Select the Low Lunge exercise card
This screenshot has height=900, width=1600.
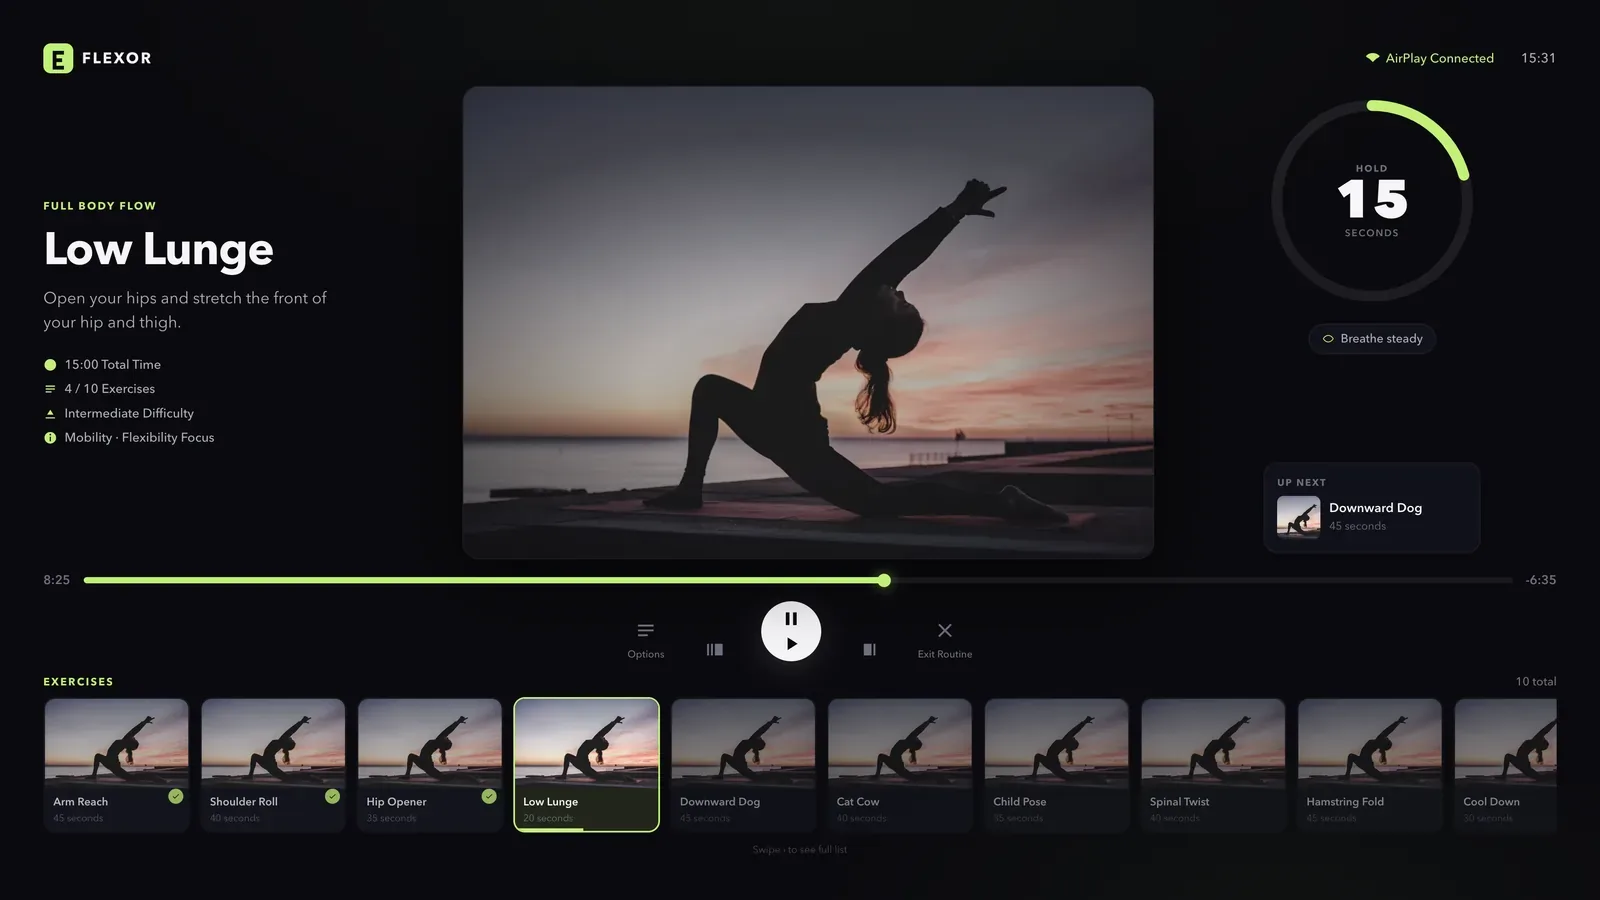[587, 765]
